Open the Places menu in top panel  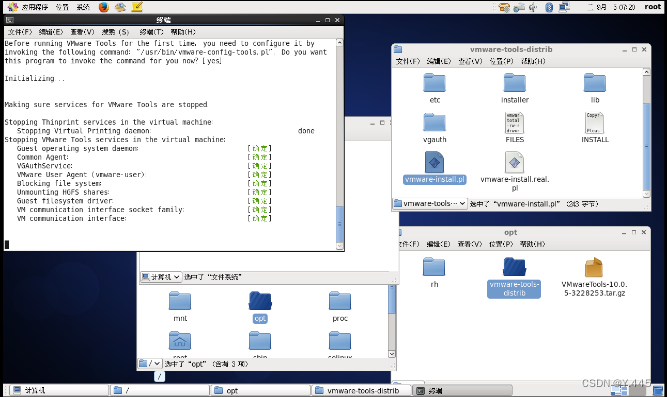point(62,7)
